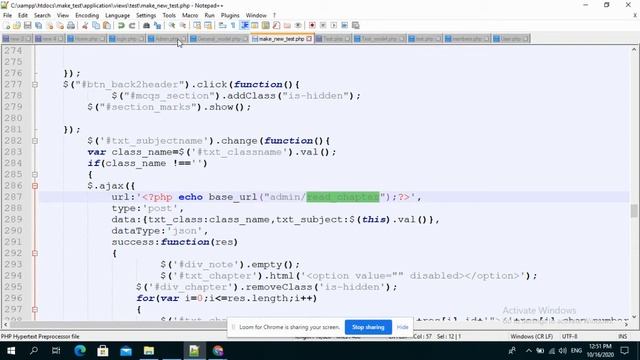
Task: Collapse the fold marker at line 285
Action: [x=35, y=175]
